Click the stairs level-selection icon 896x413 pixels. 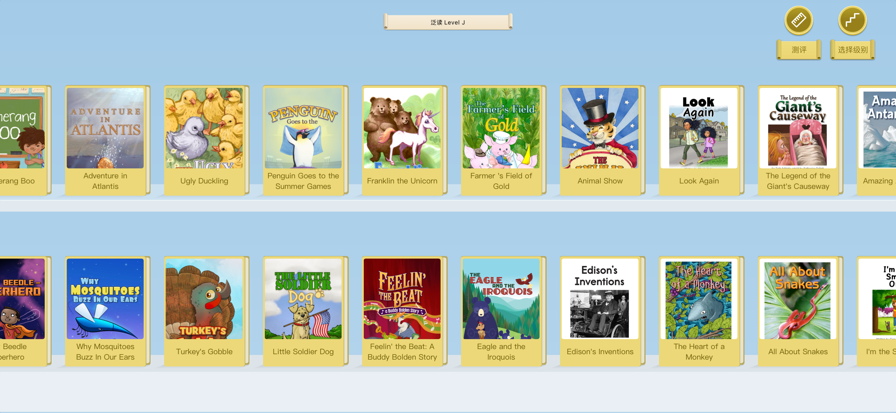pyautogui.click(x=852, y=21)
